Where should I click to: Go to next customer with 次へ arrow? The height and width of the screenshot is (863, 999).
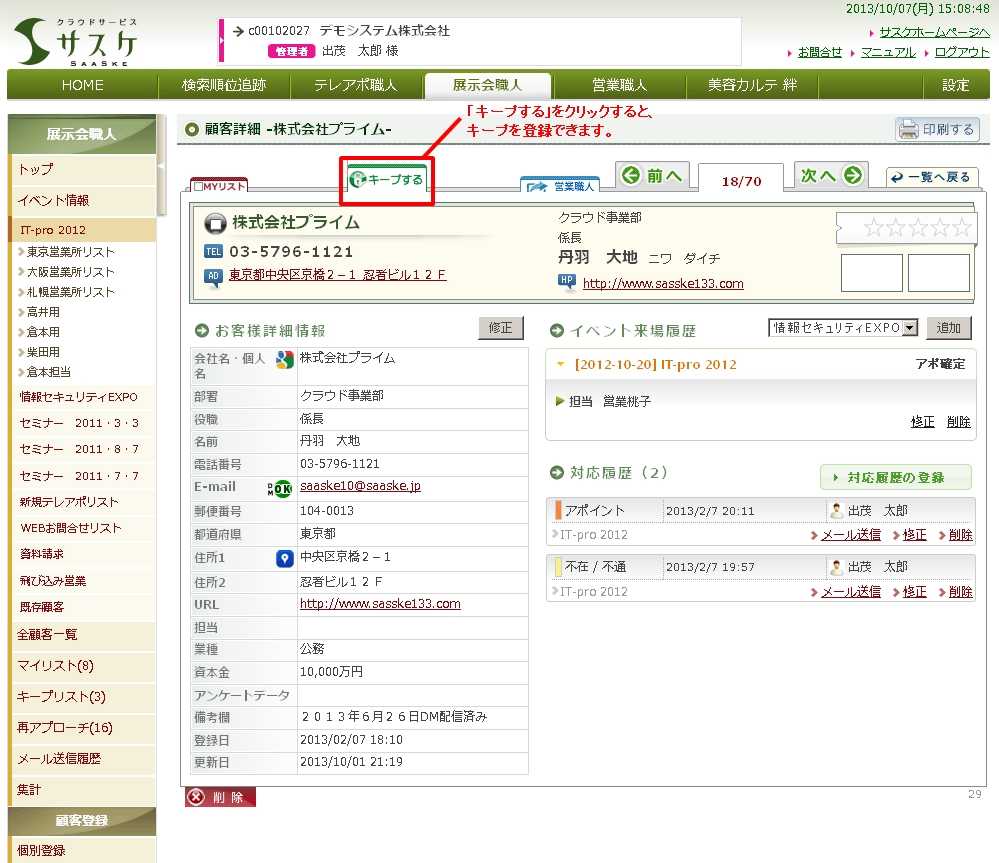pos(852,176)
